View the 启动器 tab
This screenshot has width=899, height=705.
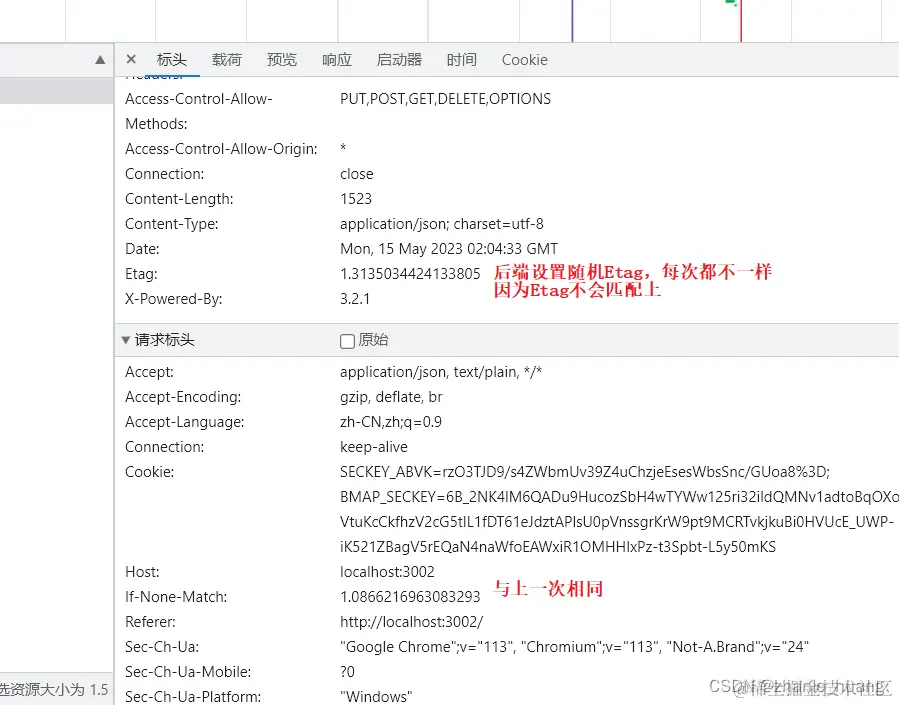click(x=398, y=60)
